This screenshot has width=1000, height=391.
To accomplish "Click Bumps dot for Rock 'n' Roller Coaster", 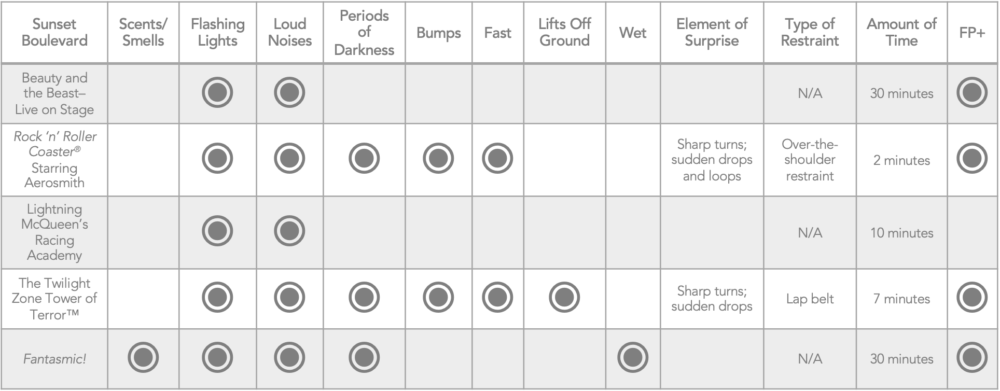I will pyautogui.click(x=438, y=158).
